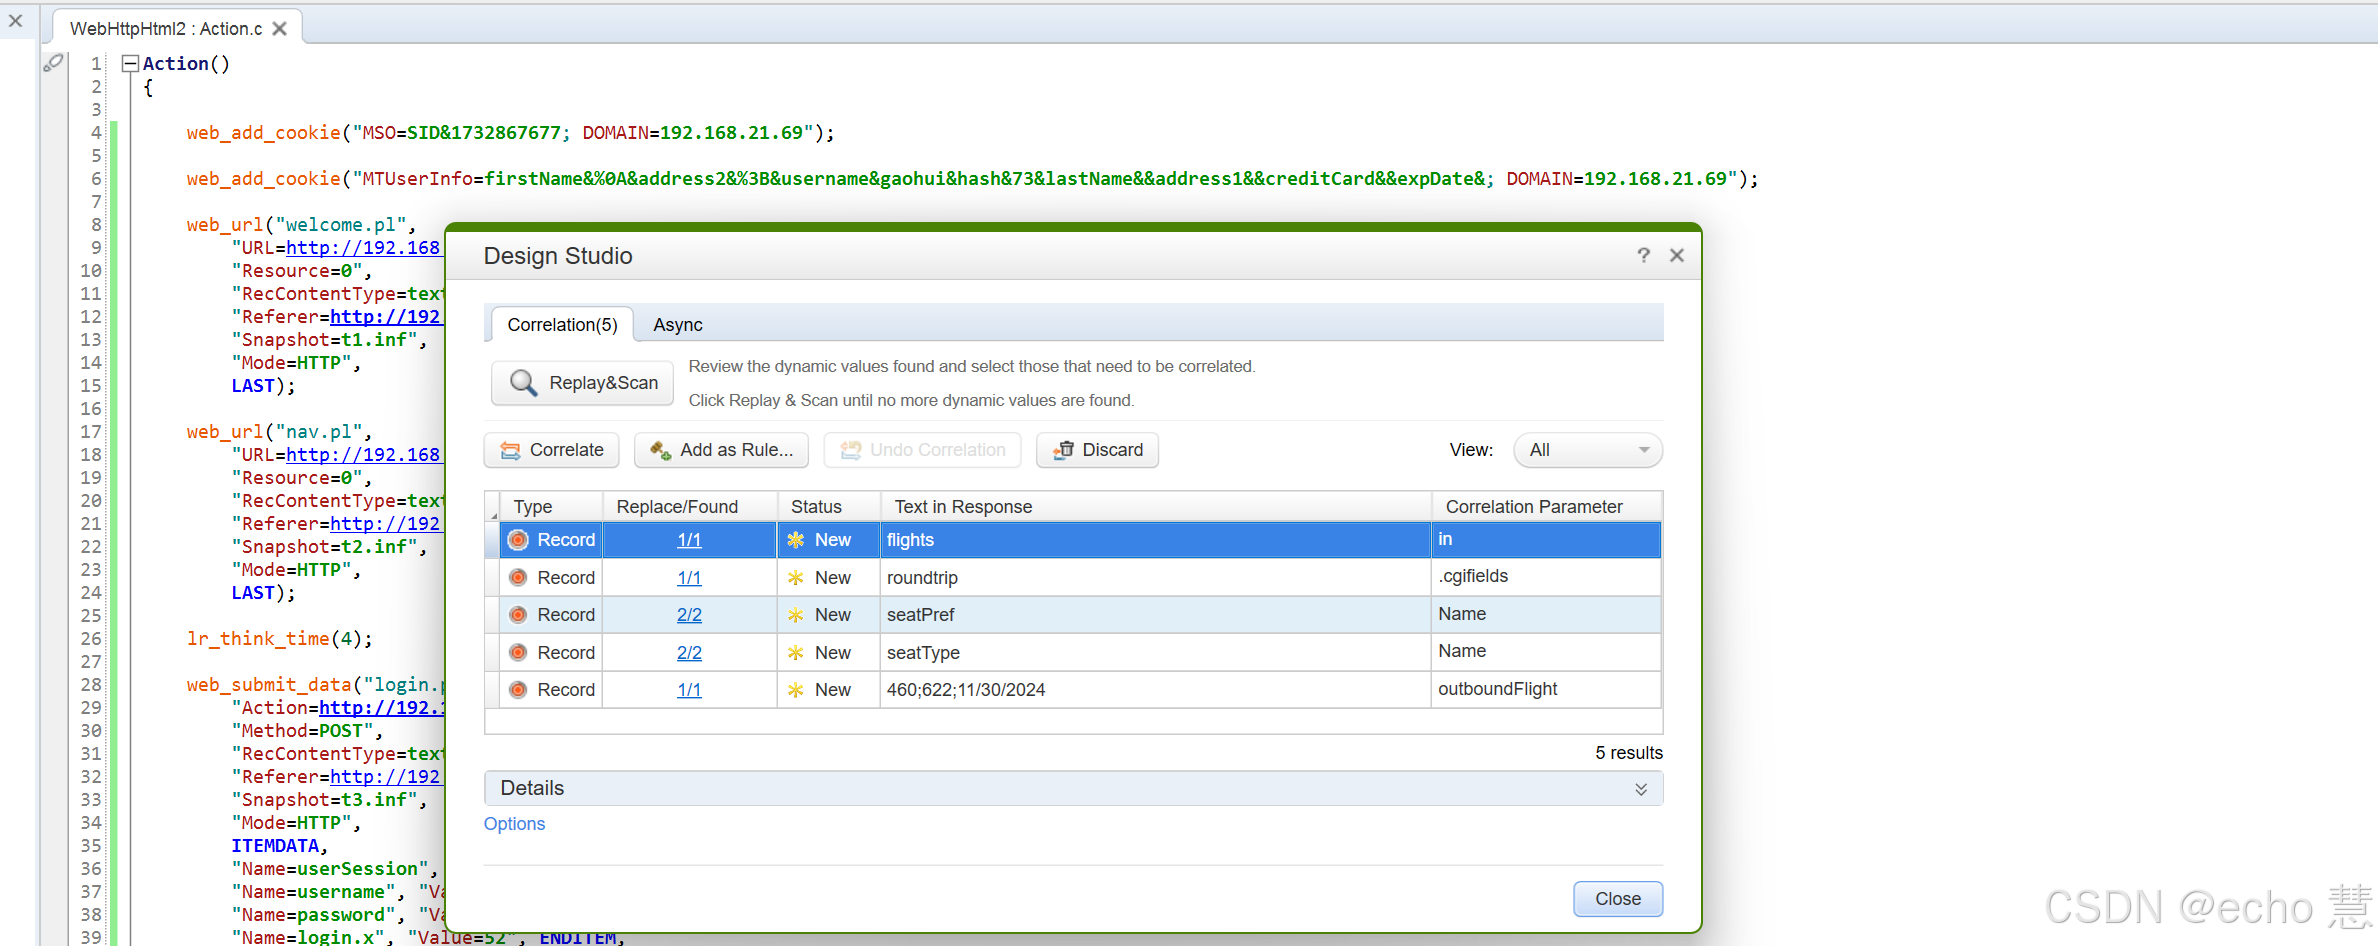Viewport: 2378px width, 946px height.
Task: Open the 1/1 link in flights row
Action: [x=689, y=540]
